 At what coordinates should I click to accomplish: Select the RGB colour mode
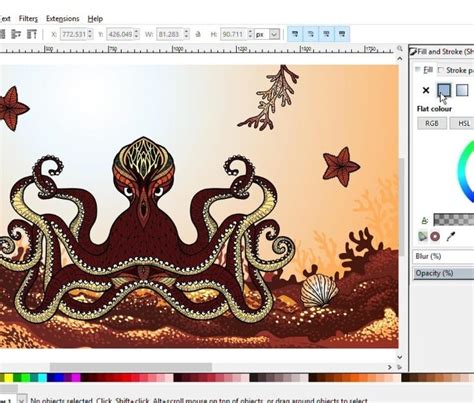432,123
